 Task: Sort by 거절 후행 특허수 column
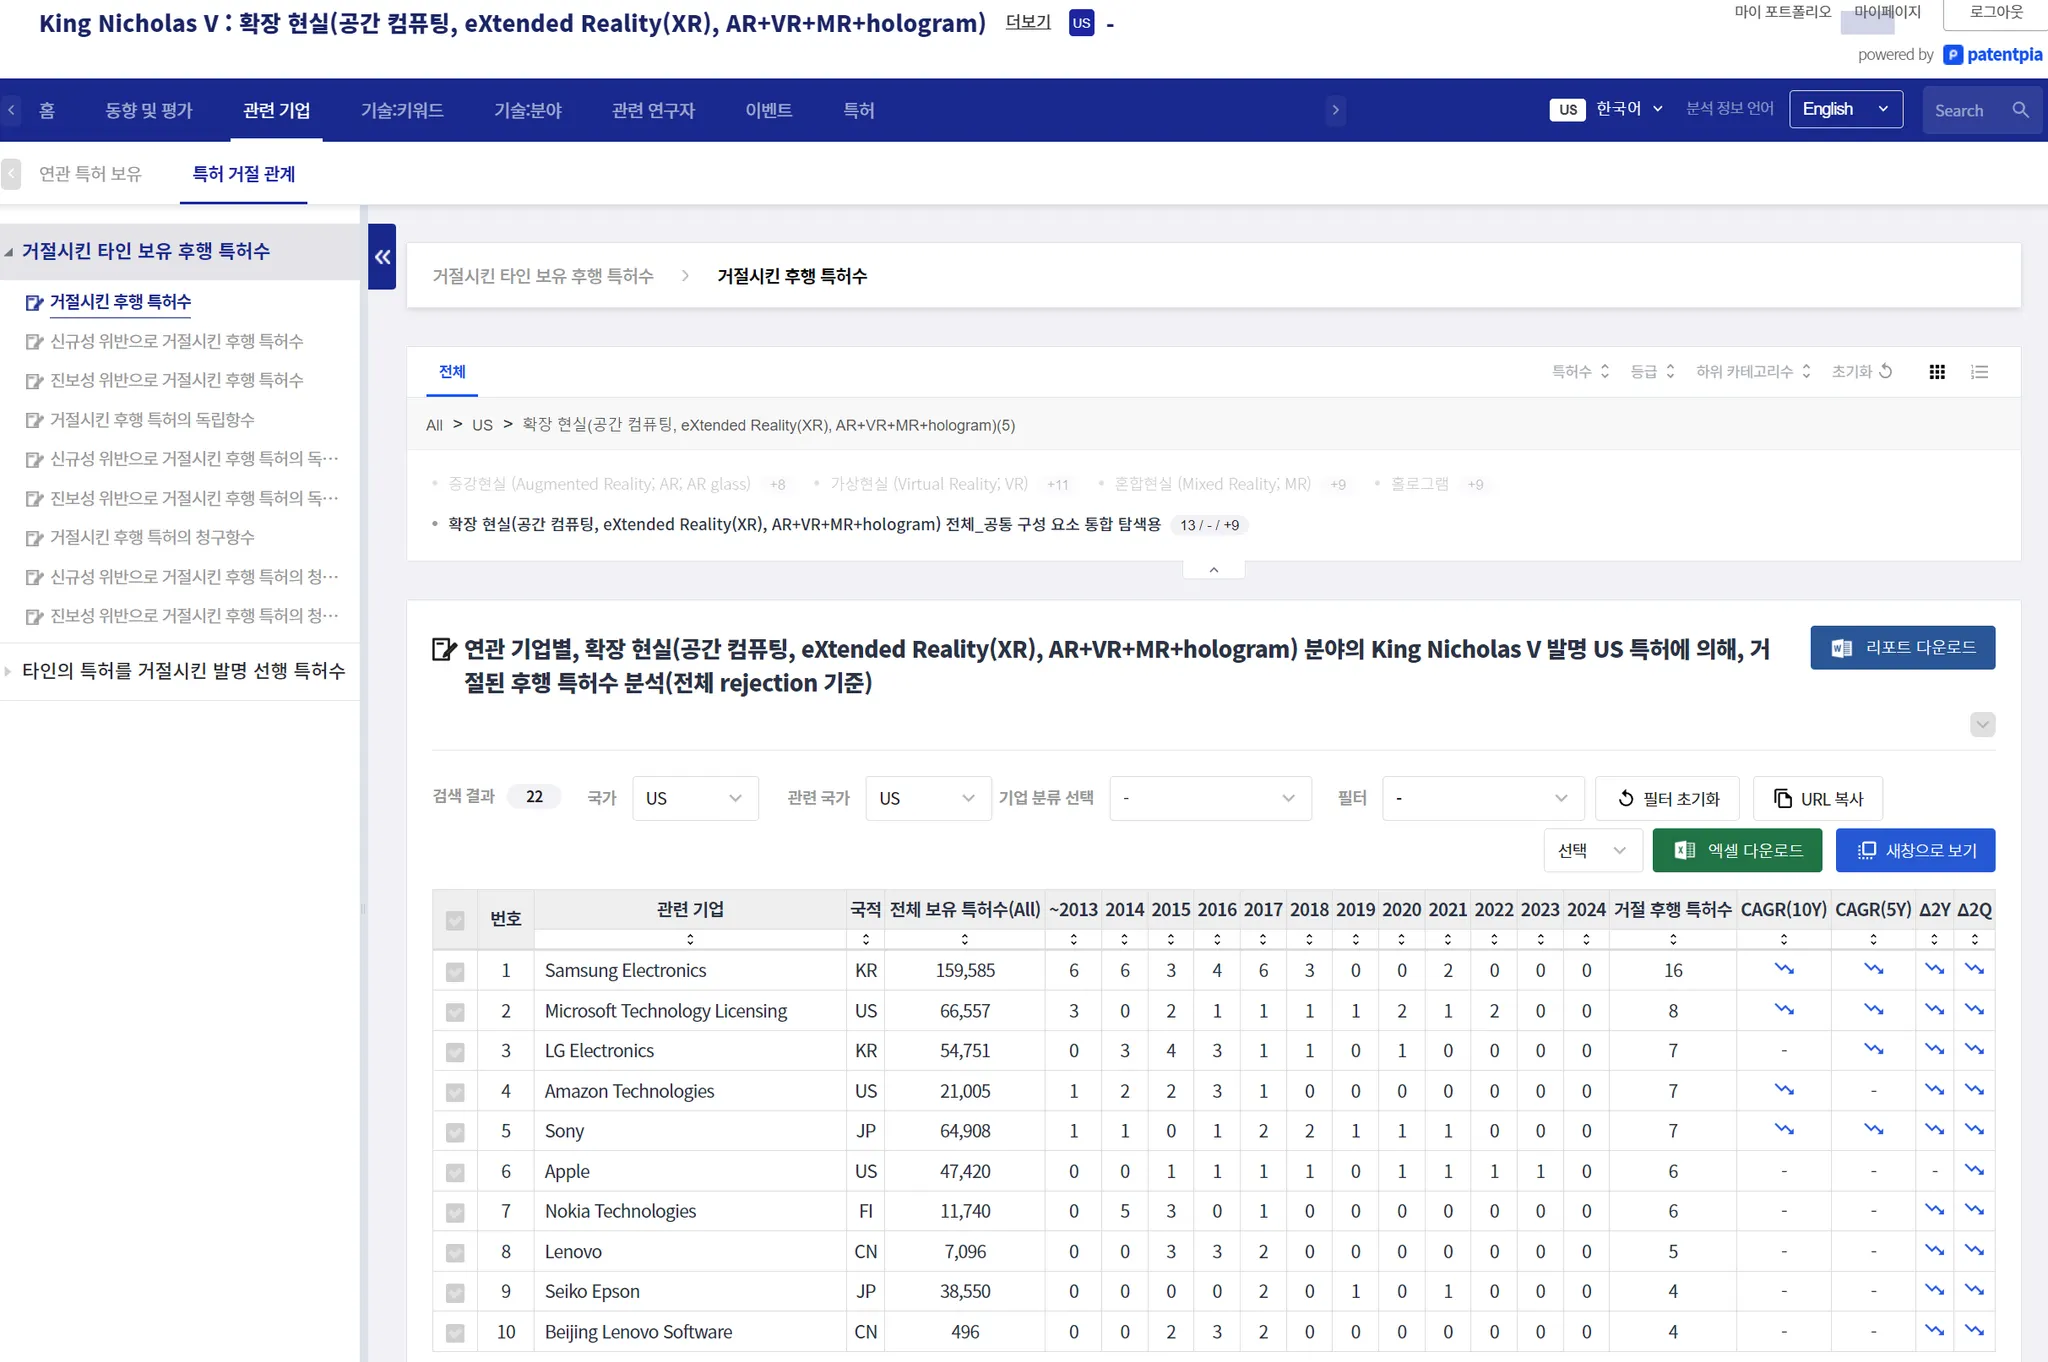tap(1672, 939)
